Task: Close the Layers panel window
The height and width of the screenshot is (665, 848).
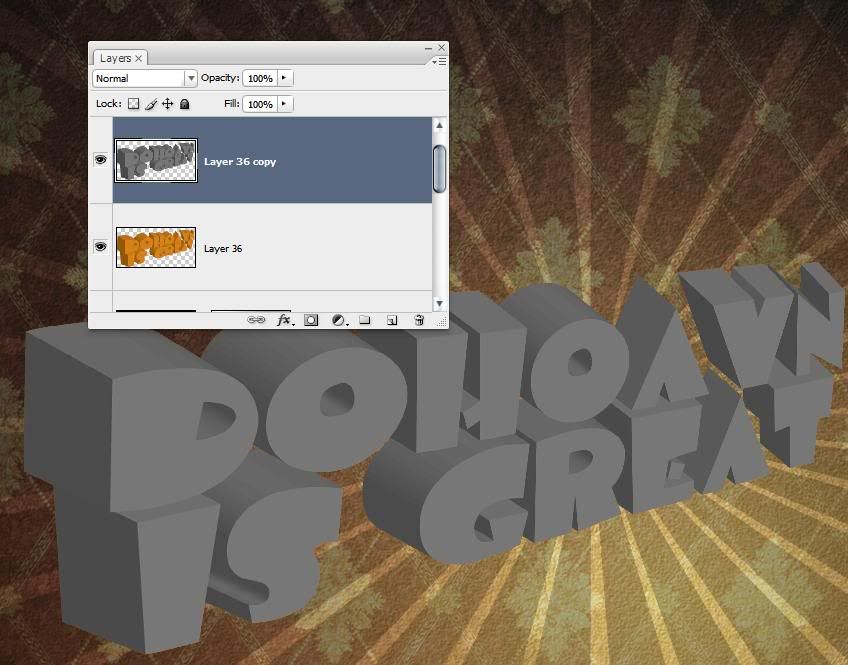Action: 441,48
